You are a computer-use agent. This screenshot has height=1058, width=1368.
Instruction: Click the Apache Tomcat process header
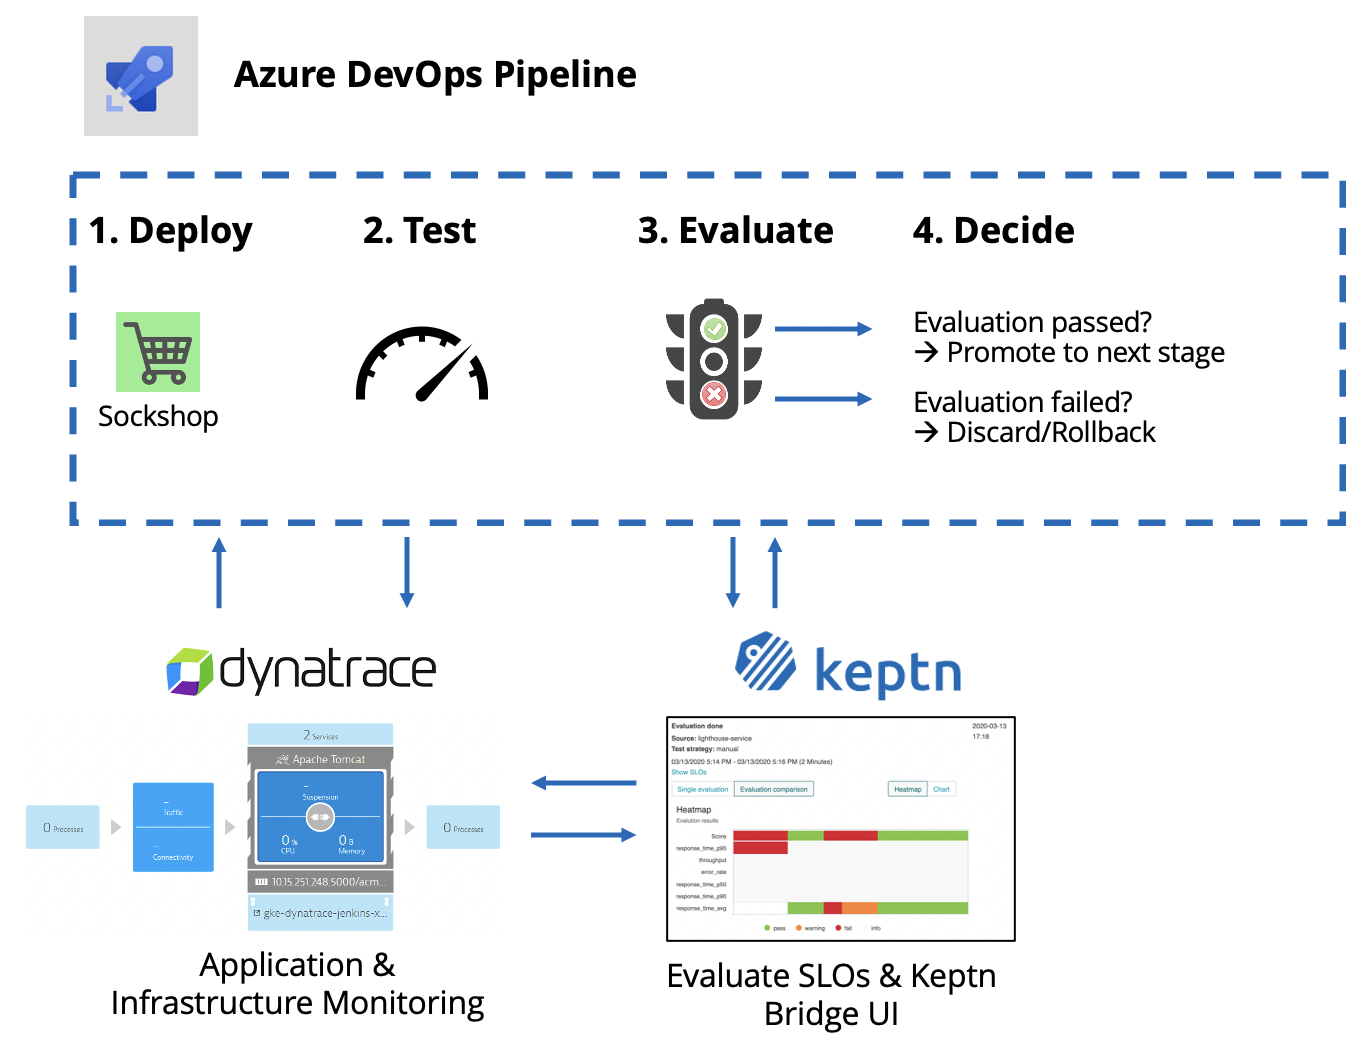[x=320, y=759]
